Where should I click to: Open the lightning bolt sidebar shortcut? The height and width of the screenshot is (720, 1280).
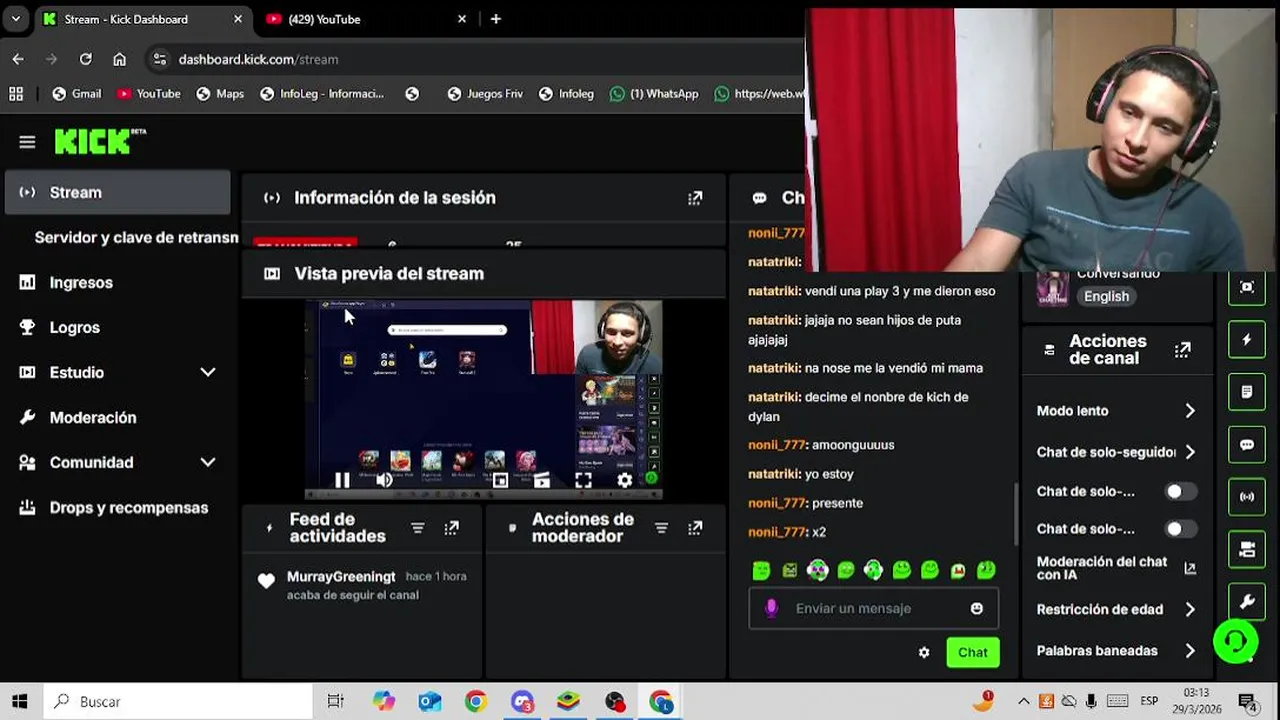coord(1247,340)
